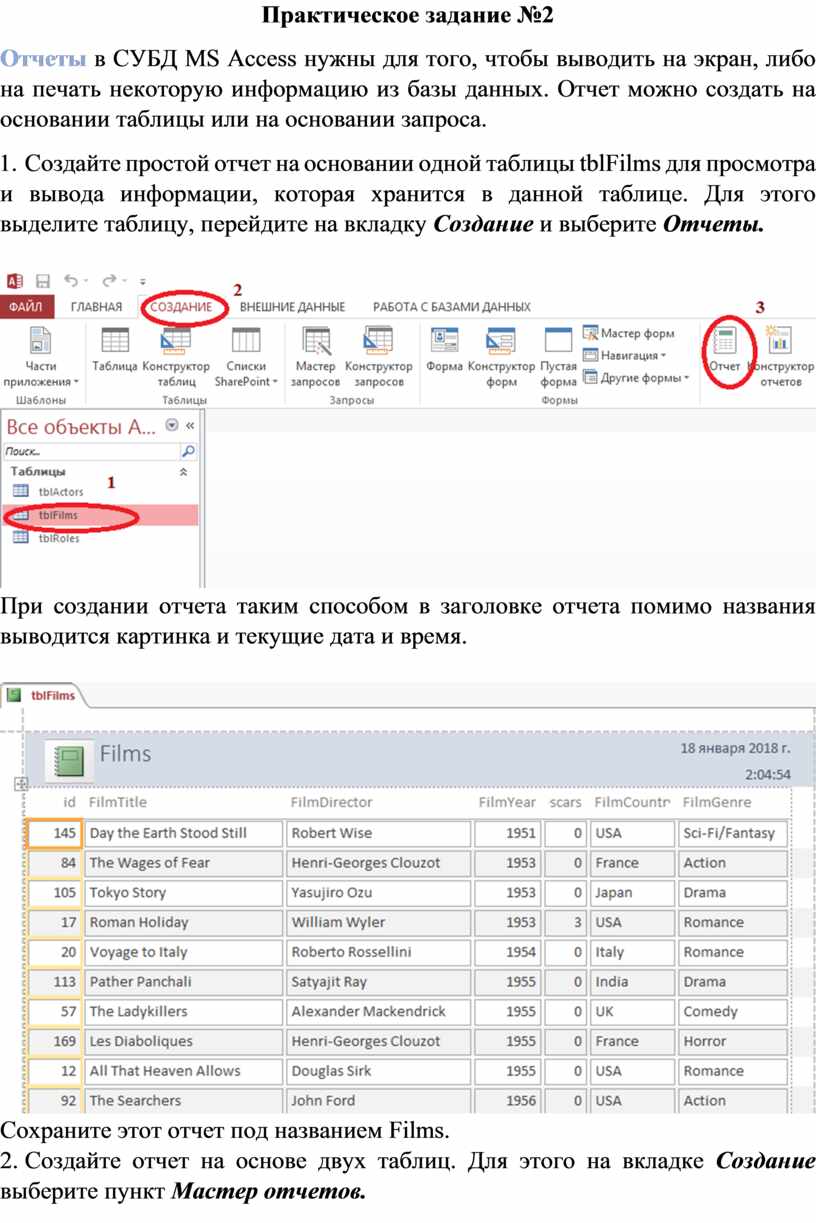The width and height of the screenshot is (816, 1223).
Task: Switch to the ГЛАВНАЯ ribbon tab
Action: point(96,307)
